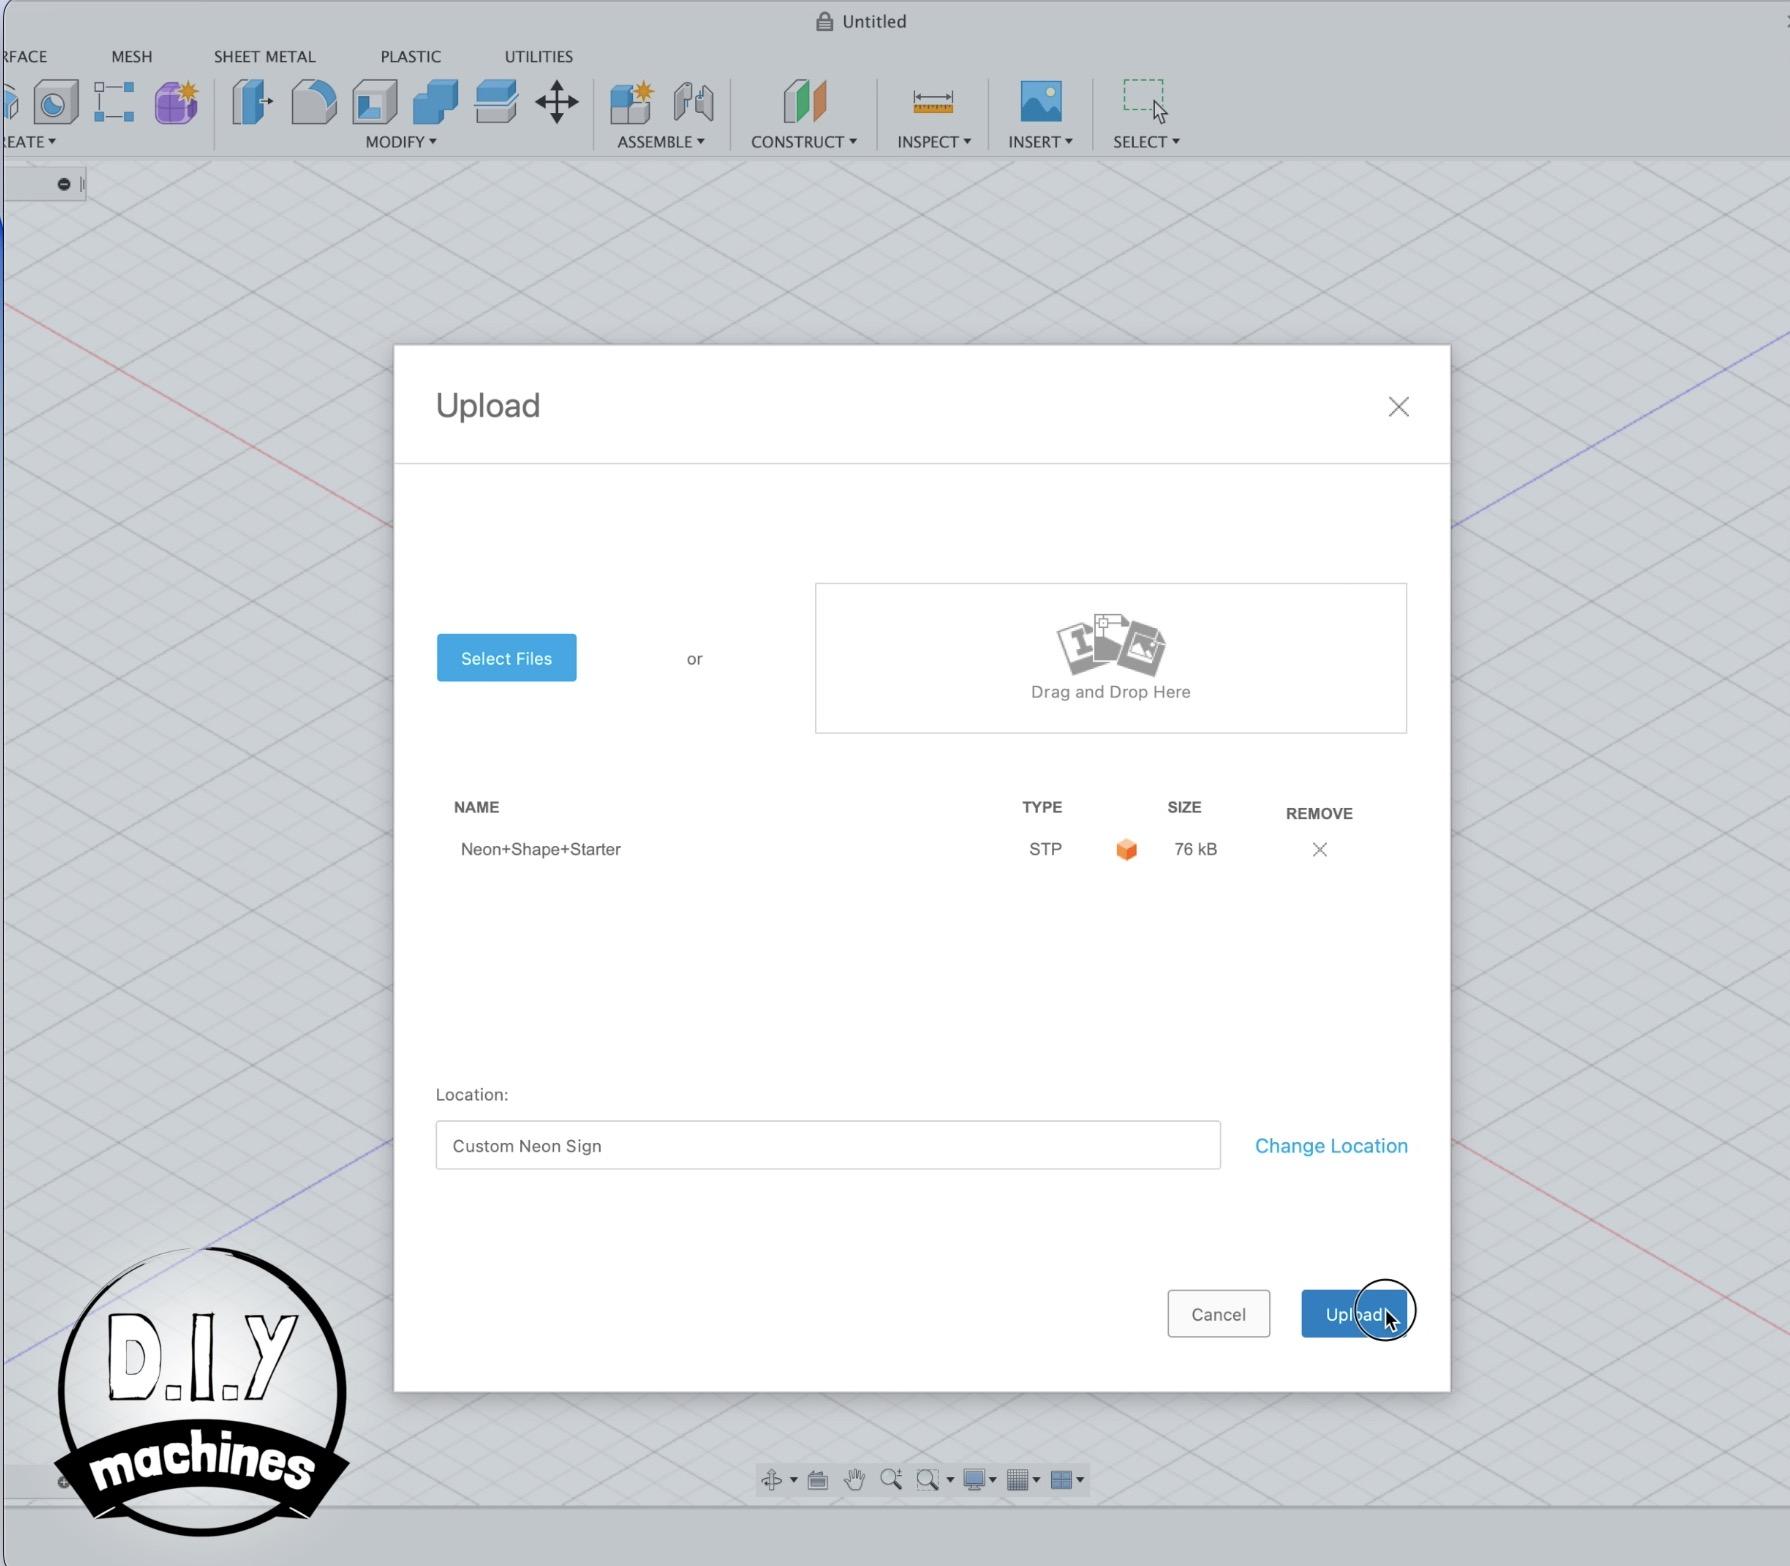
Task: Expand the Display Settings dropdown
Action: [978, 1479]
